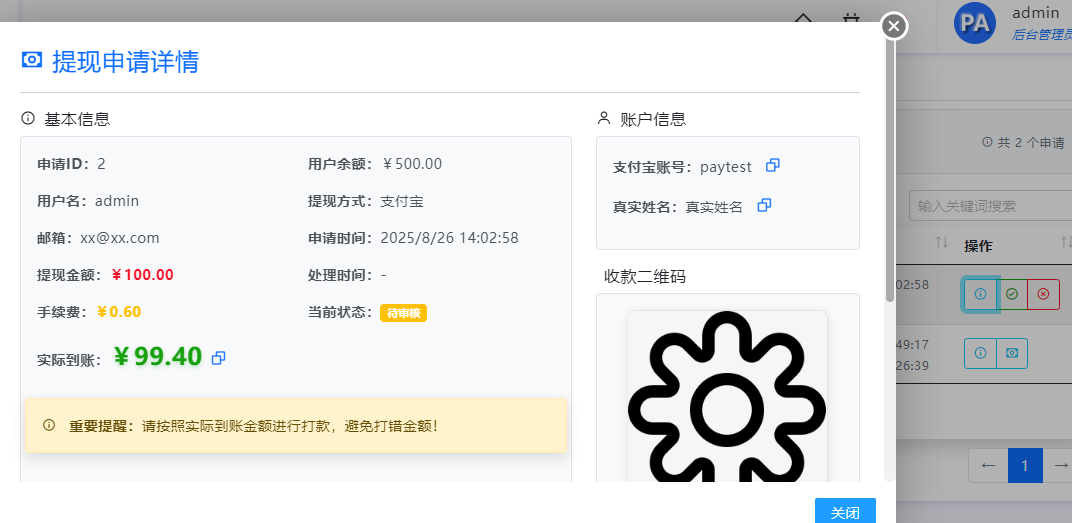Click the green approve icon in first row
Screen dimensions: 1072x523
click(1012, 294)
